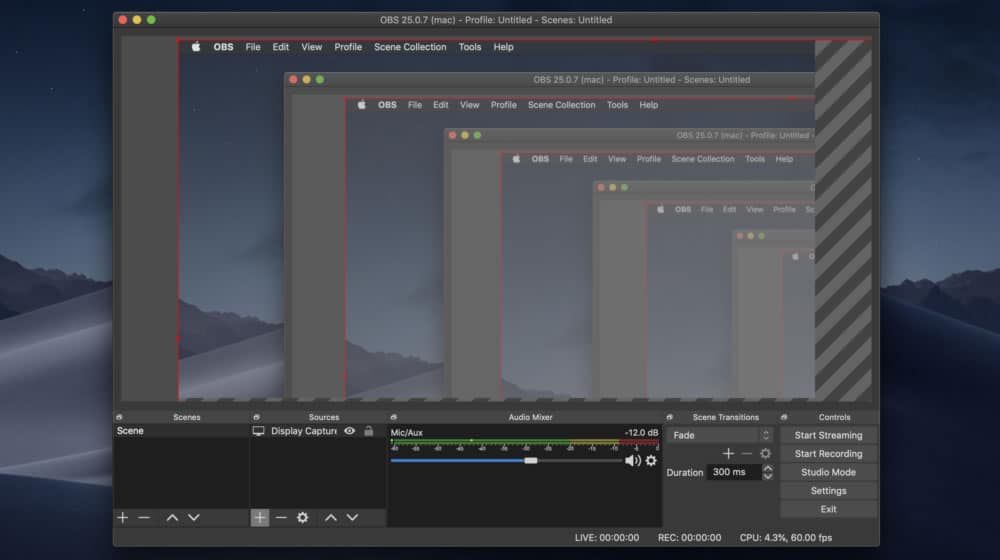Image resolution: width=1000 pixels, height=560 pixels.
Task: Click the Scene Transitions panel title
Action: (x=726, y=417)
